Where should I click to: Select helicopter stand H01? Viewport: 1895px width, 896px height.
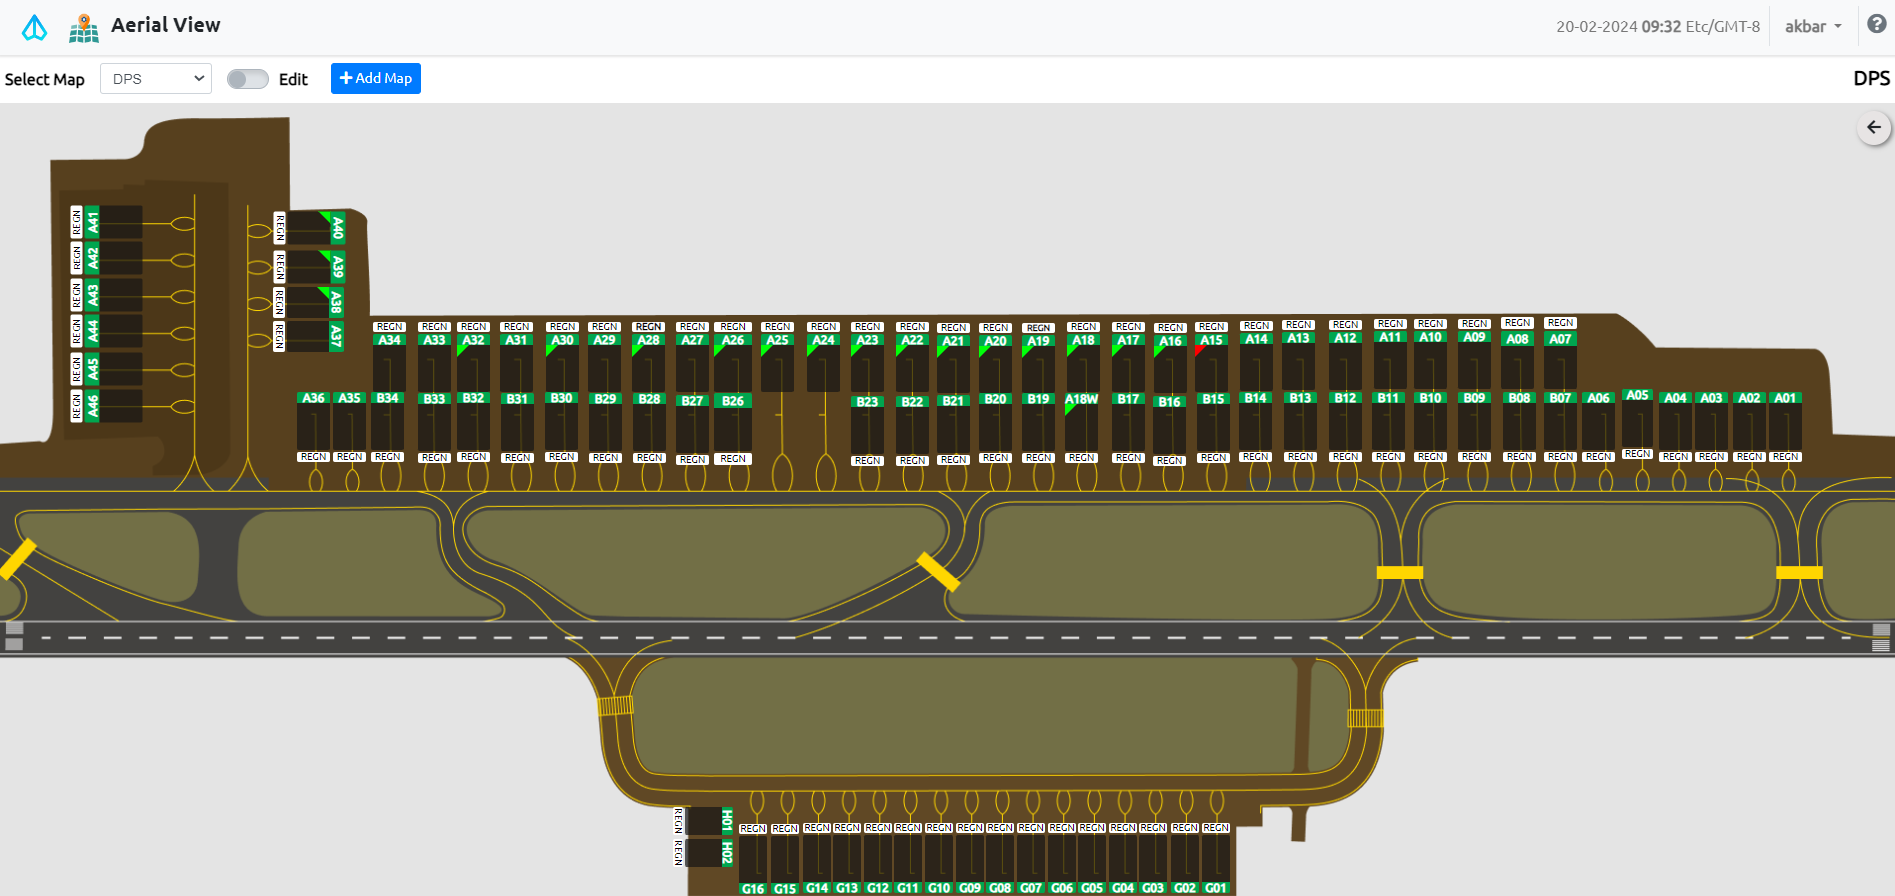pyautogui.click(x=727, y=821)
